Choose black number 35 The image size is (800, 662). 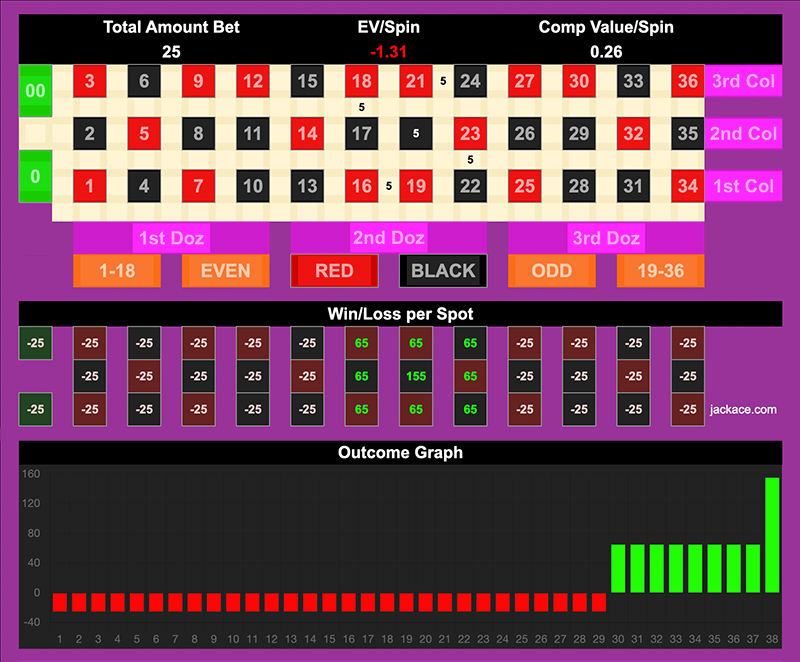tap(687, 133)
